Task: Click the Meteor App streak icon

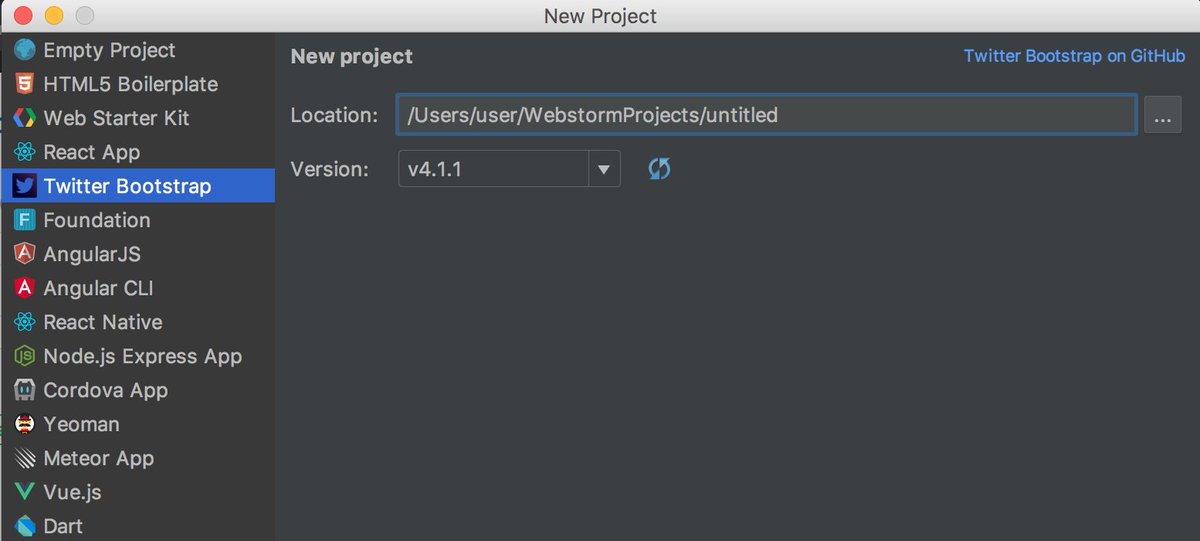Action: point(25,458)
